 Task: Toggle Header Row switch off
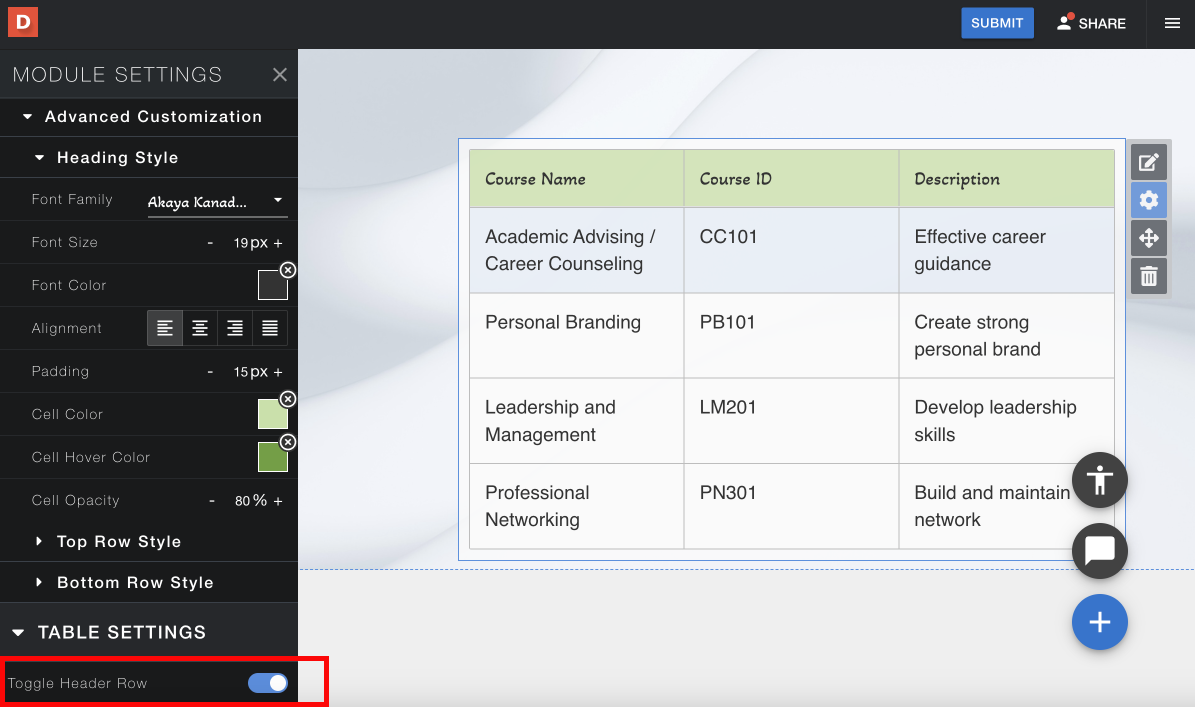(x=267, y=683)
